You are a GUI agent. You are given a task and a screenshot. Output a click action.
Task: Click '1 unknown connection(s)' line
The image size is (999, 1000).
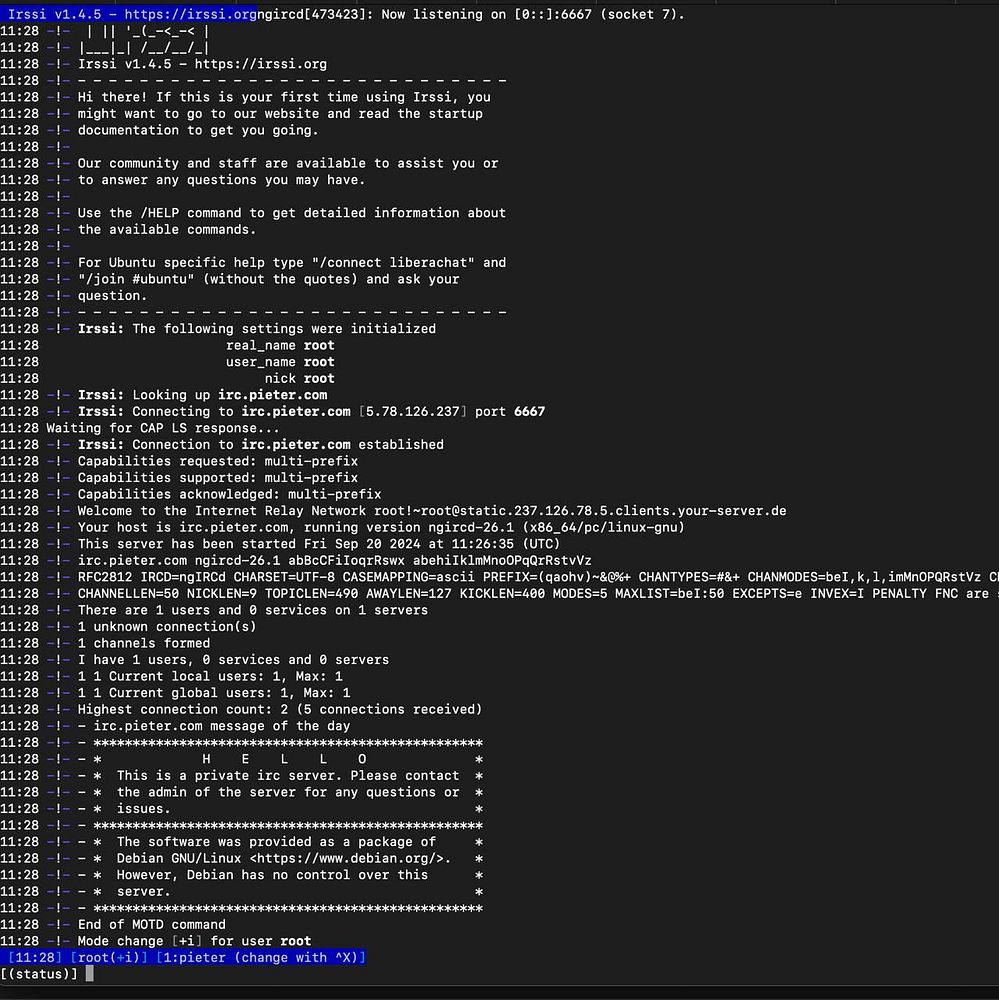click(x=166, y=628)
